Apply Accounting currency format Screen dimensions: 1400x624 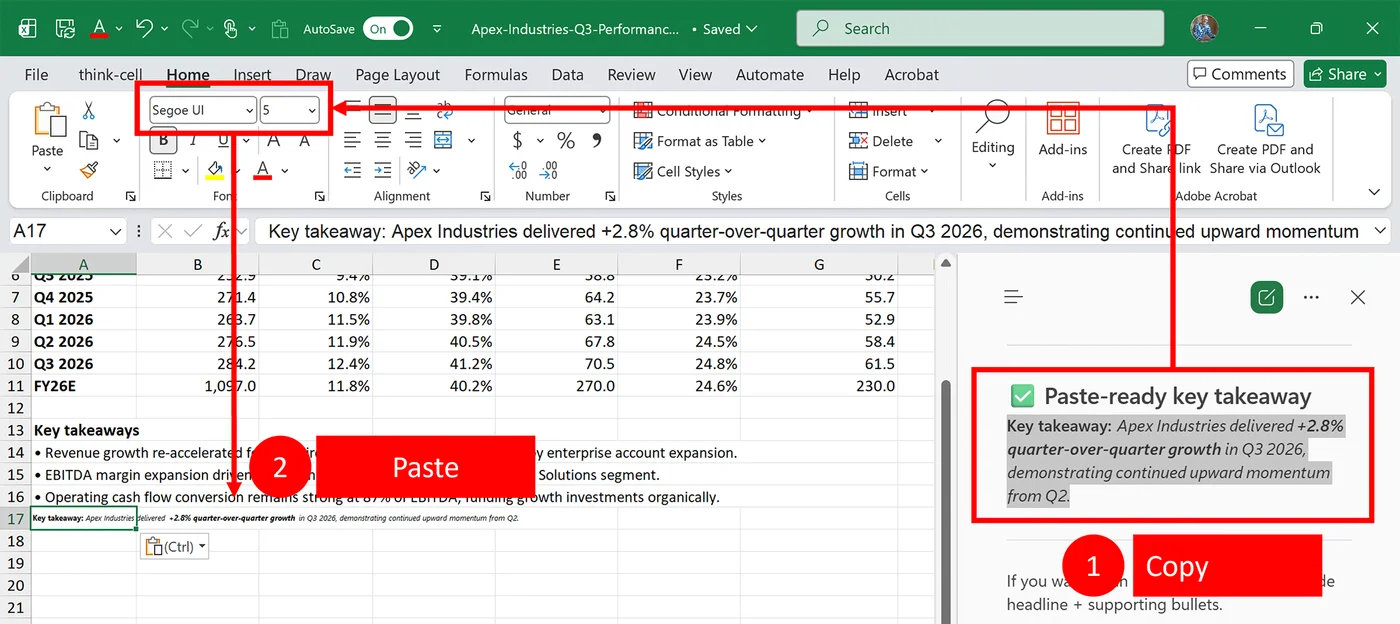tap(517, 141)
